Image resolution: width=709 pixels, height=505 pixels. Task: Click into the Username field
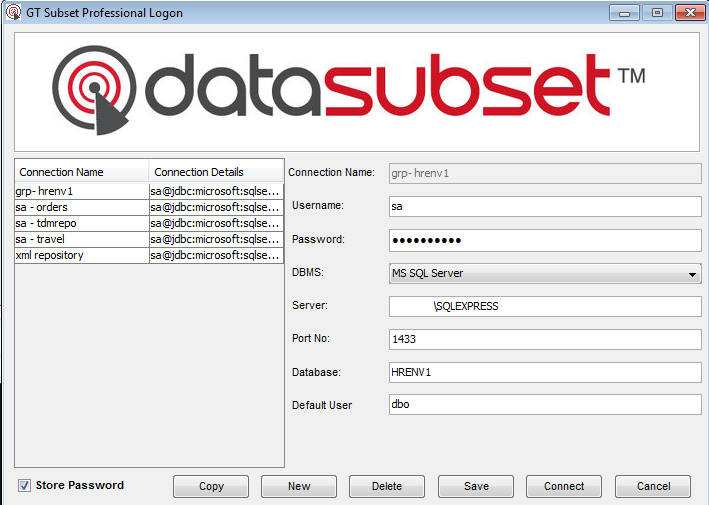coord(545,206)
